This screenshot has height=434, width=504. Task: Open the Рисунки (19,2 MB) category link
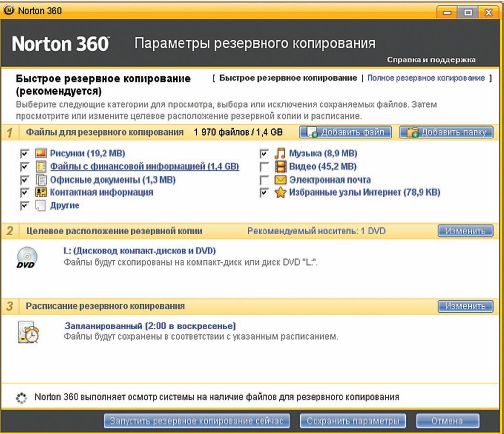pyautogui.click(x=88, y=153)
